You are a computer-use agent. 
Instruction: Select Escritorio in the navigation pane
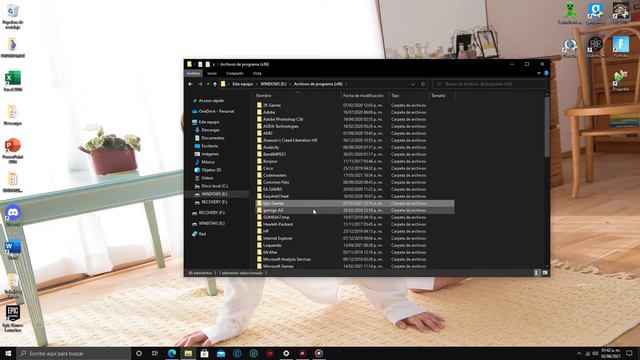(210, 146)
